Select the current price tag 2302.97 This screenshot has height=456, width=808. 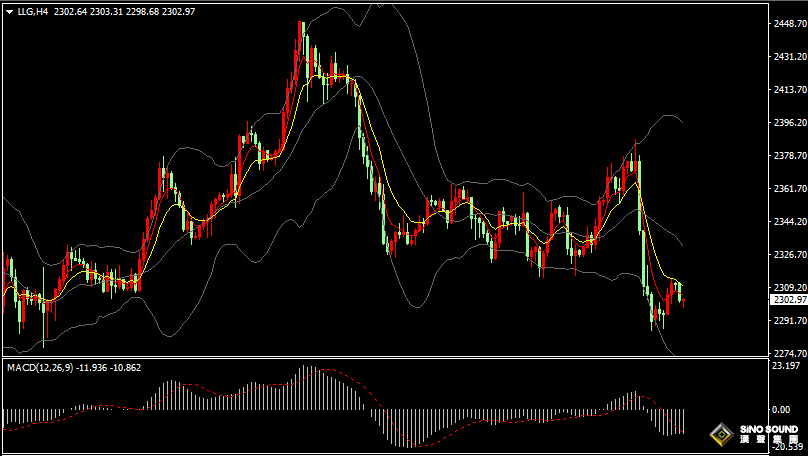click(786, 300)
